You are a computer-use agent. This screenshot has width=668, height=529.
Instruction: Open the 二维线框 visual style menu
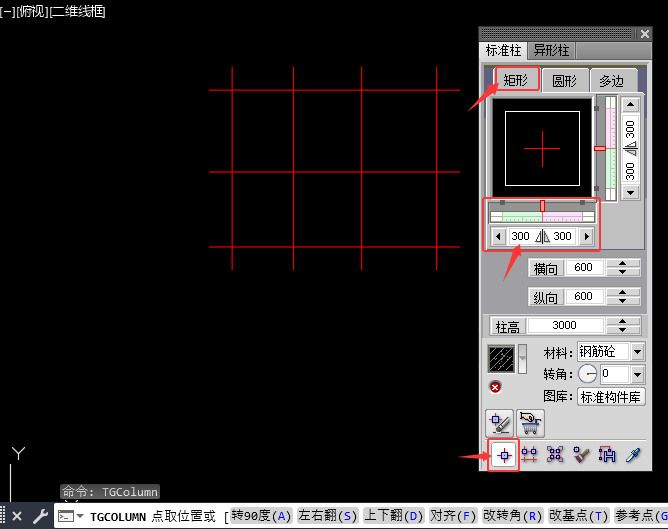point(78,12)
